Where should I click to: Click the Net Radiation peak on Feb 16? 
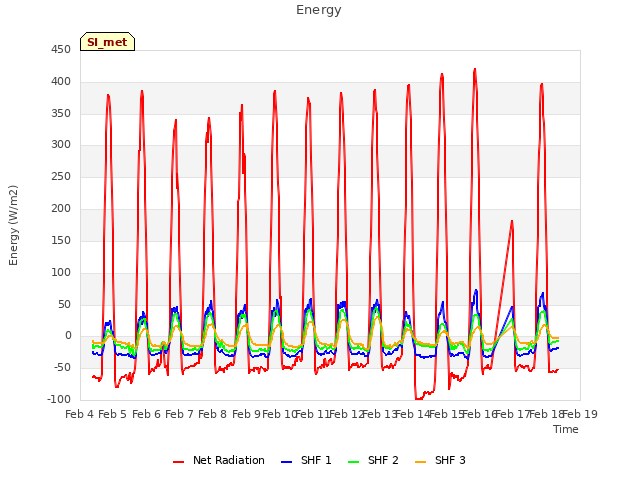[475, 69]
